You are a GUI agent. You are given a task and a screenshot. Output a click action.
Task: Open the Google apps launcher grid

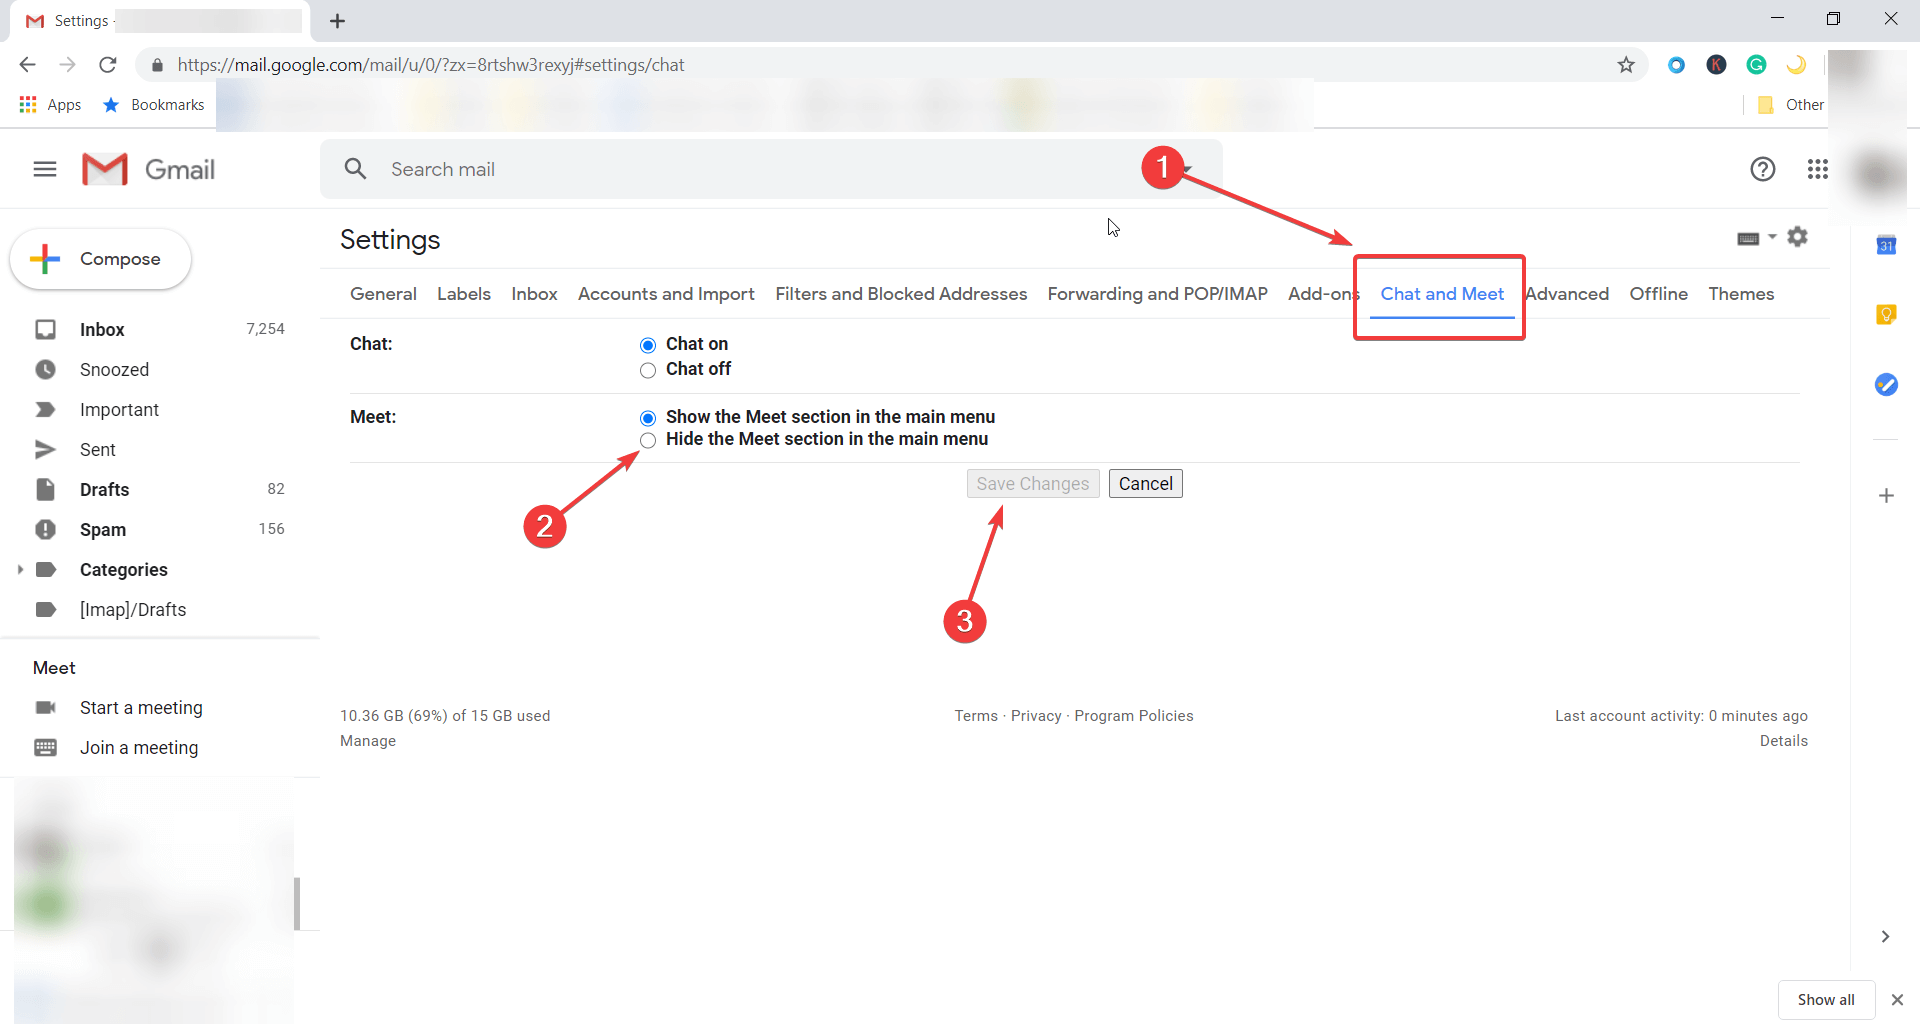coord(1819,169)
